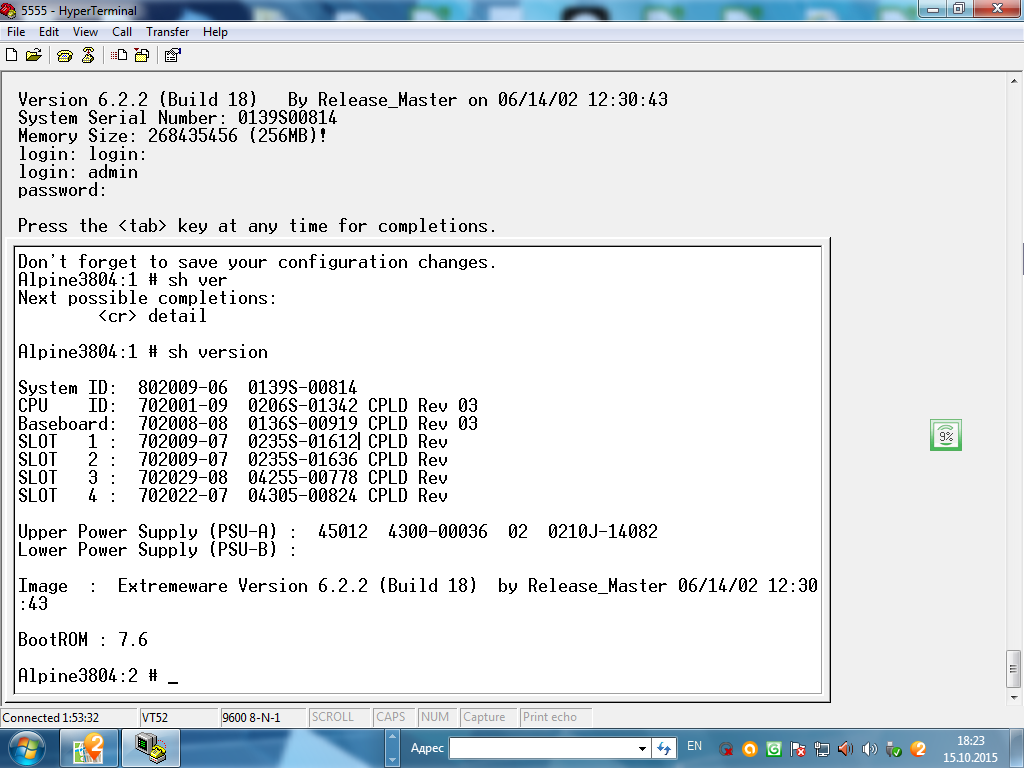Open the View menu

pyautogui.click(x=85, y=32)
